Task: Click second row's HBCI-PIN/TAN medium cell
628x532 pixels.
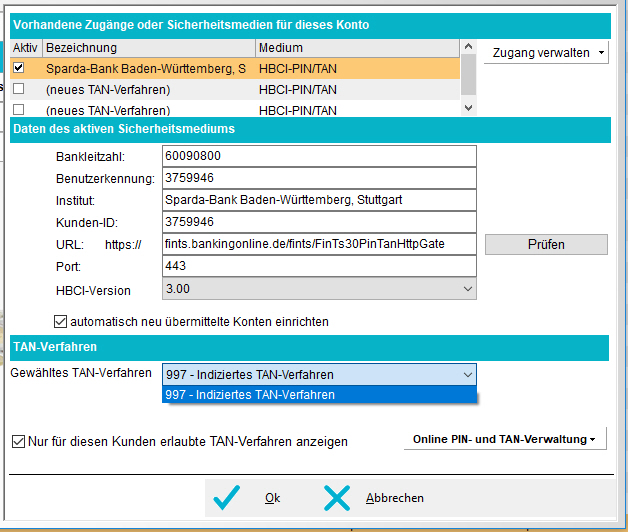Action: (298, 90)
